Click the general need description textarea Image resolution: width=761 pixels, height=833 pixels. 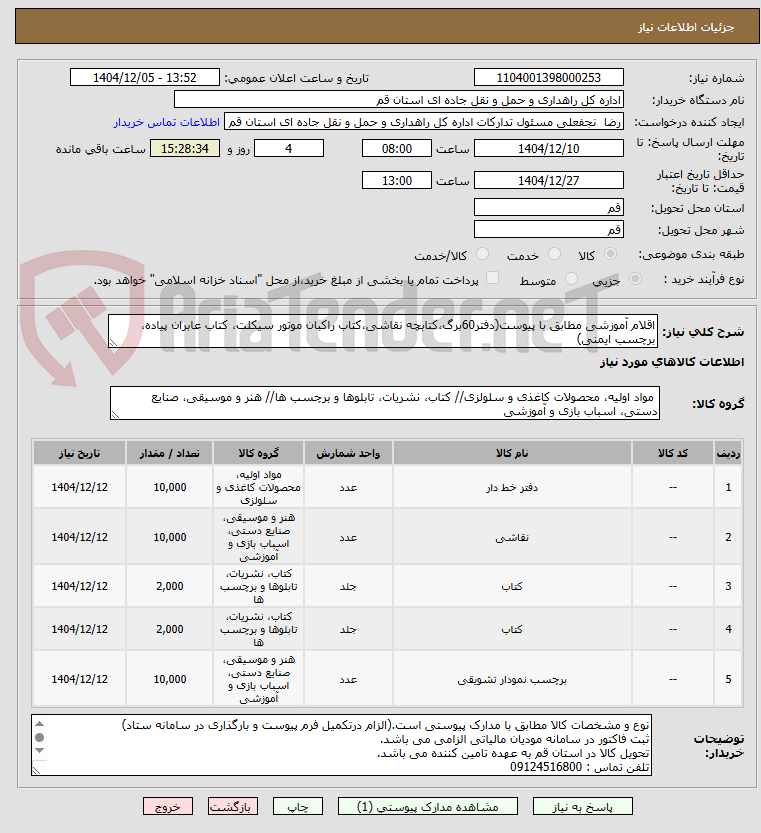tap(383, 332)
